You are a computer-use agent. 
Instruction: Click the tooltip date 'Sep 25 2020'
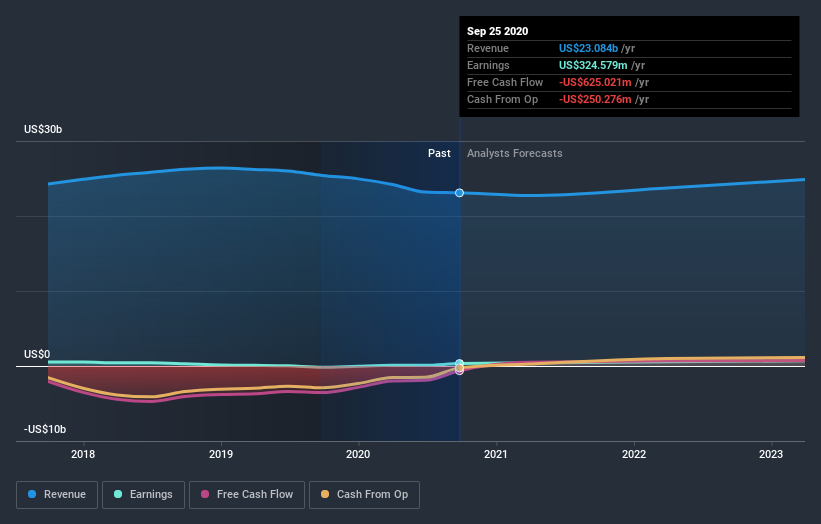point(497,31)
